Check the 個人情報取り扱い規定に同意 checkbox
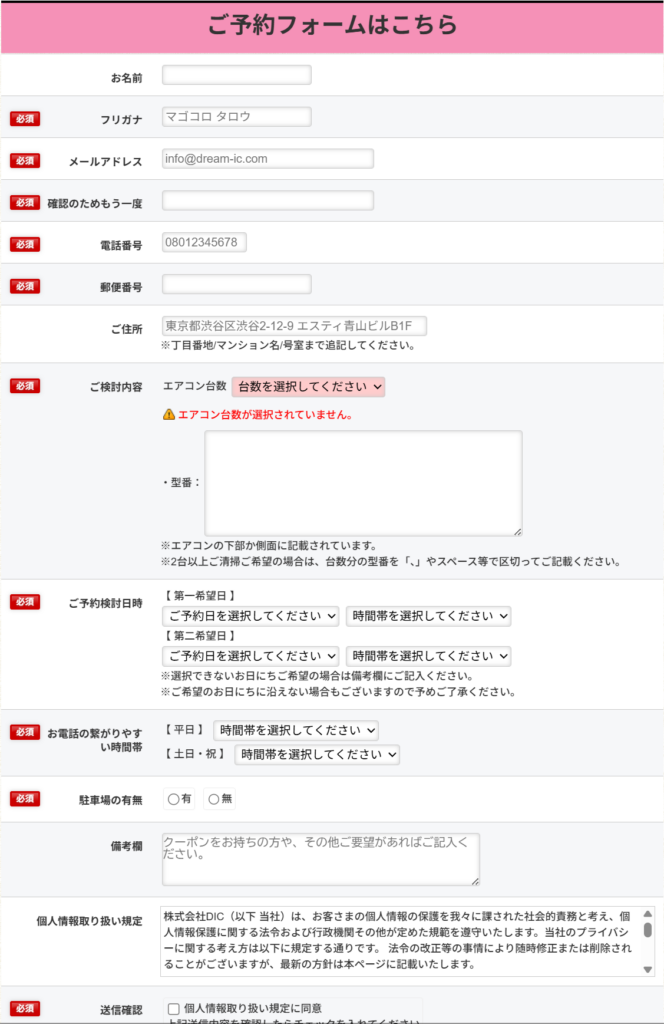664x1024 pixels. click(174, 1008)
